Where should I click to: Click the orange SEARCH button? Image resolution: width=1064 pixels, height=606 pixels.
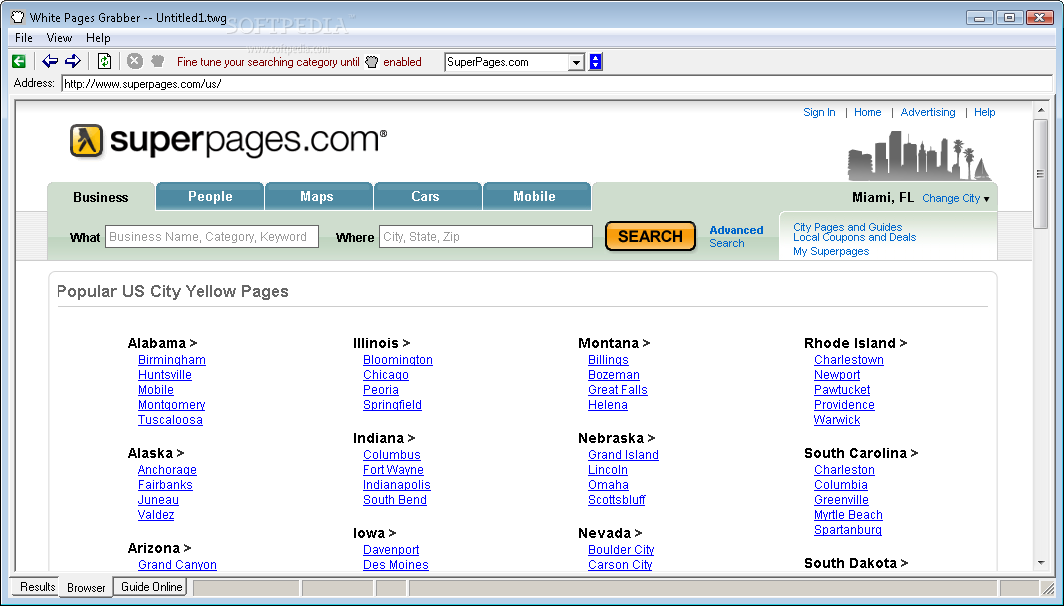(650, 236)
